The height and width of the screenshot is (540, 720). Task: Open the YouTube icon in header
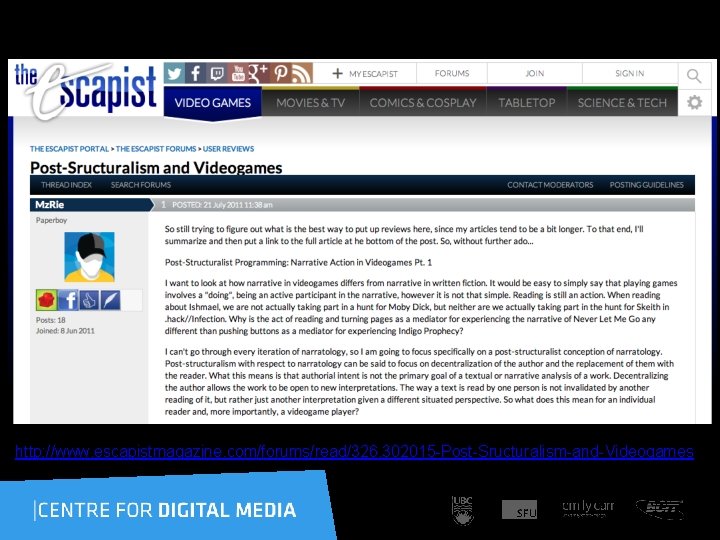click(238, 73)
